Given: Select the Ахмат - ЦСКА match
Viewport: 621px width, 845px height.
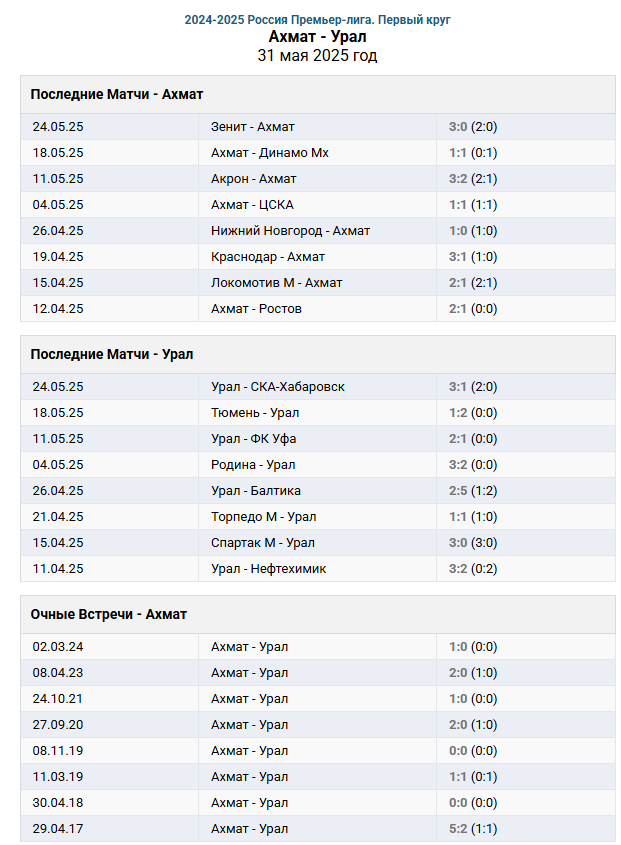Looking at the screenshot, I should [252, 205].
